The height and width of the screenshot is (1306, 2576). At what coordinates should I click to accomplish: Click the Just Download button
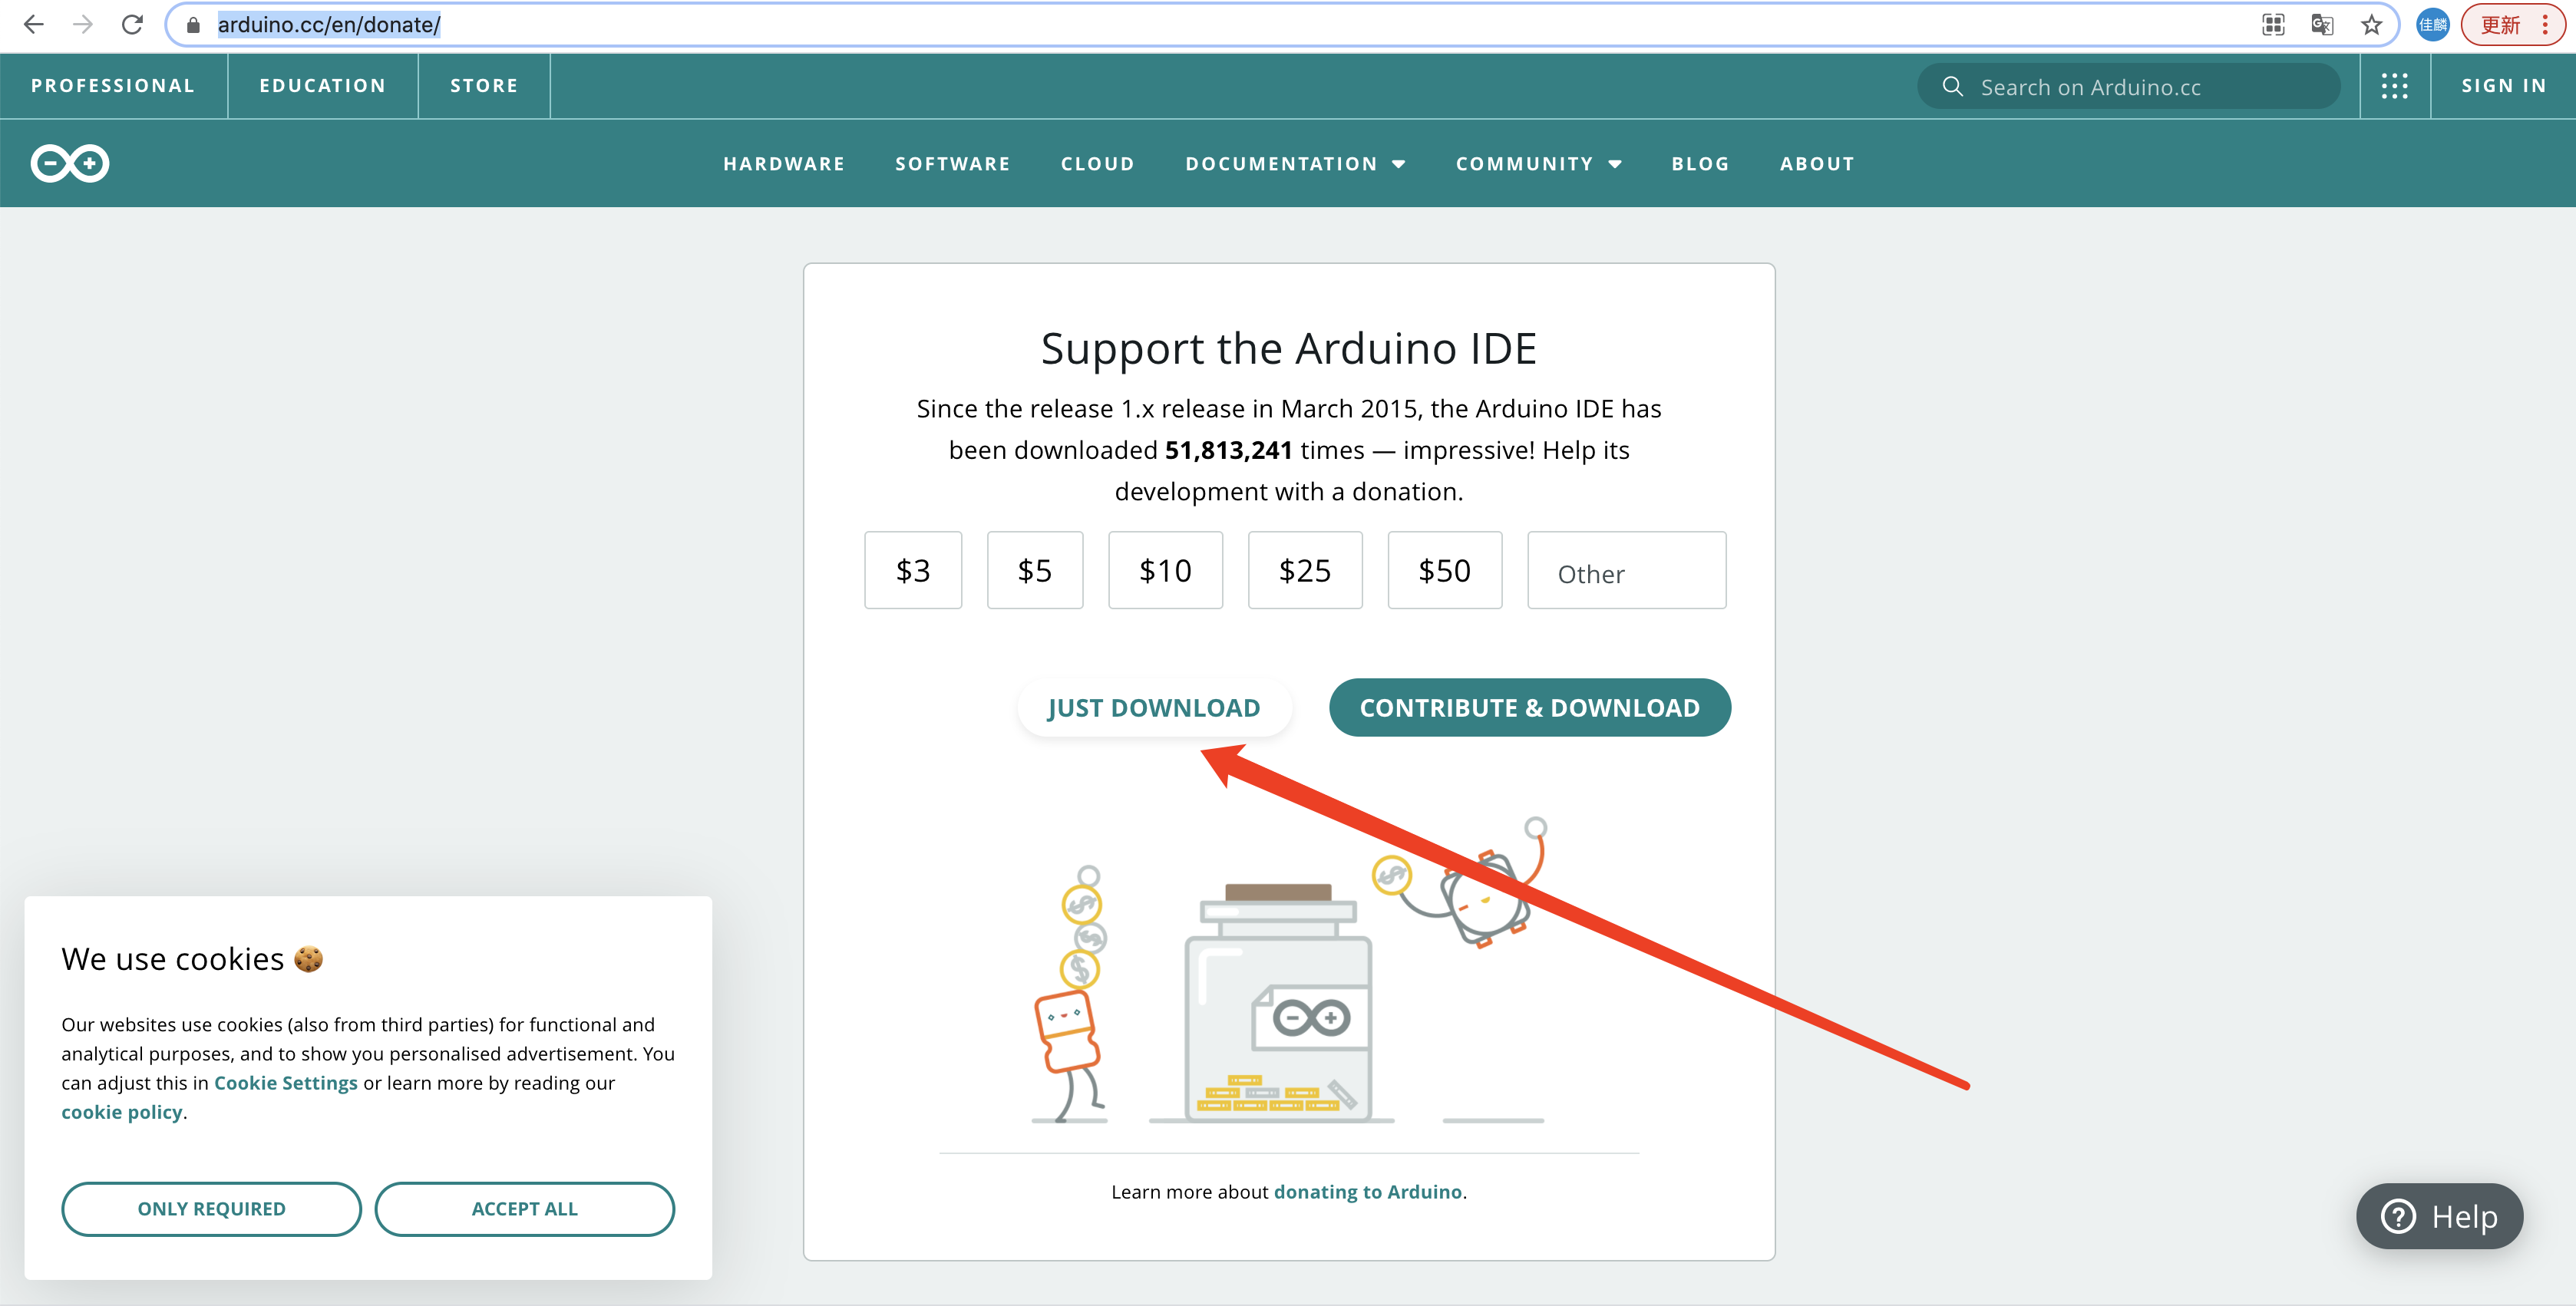click(x=1153, y=708)
